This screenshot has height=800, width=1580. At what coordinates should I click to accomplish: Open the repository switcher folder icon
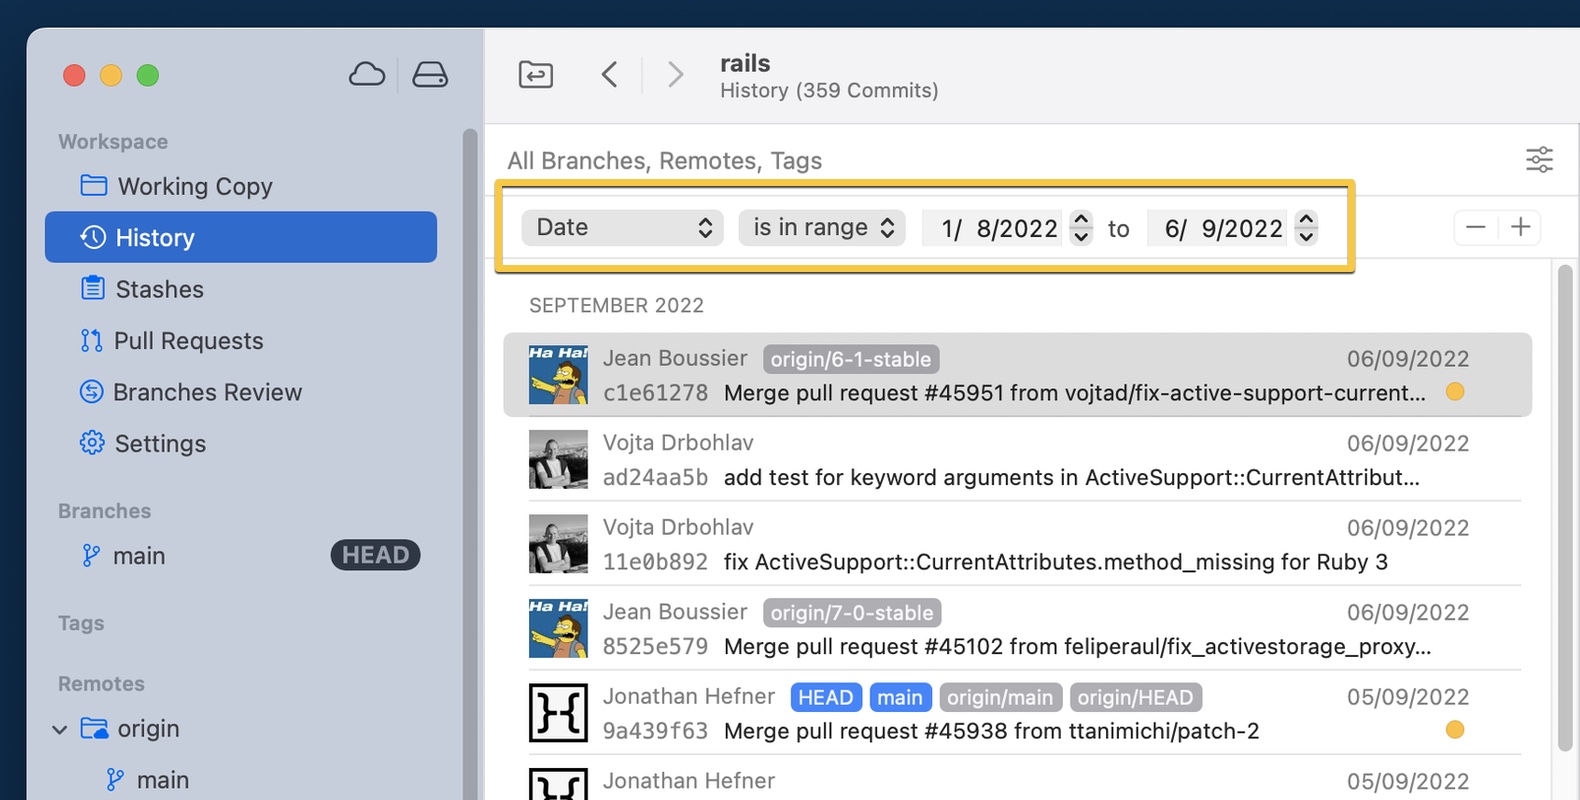click(x=536, y=75)
